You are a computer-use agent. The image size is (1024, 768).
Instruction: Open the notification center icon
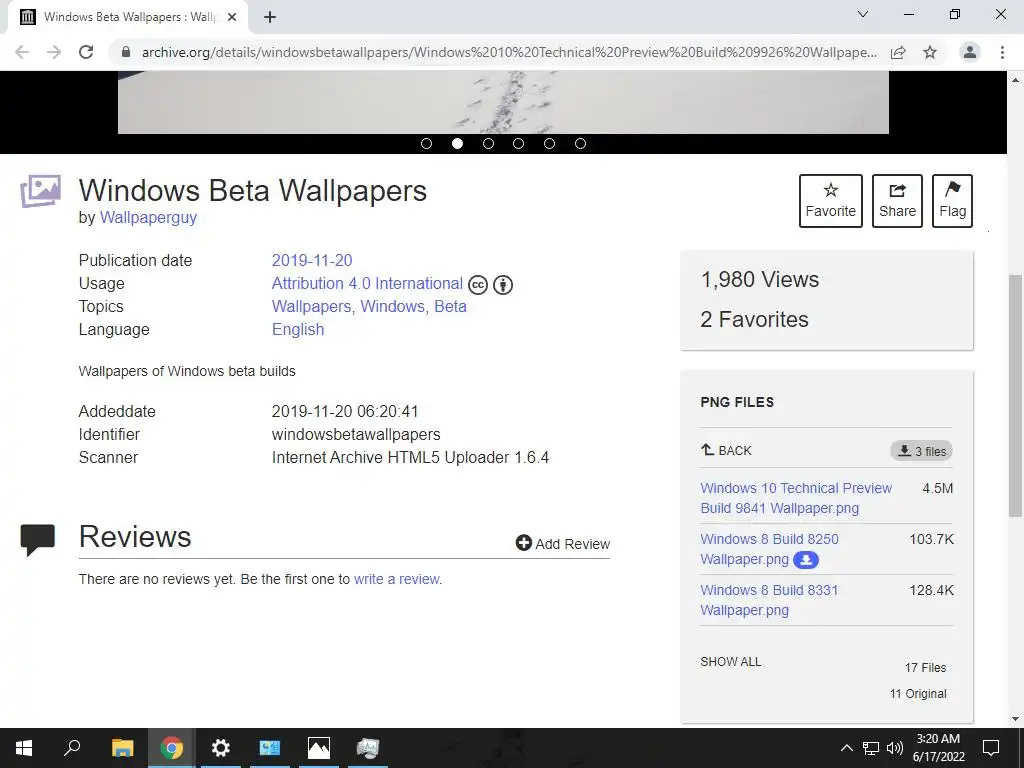991,748
